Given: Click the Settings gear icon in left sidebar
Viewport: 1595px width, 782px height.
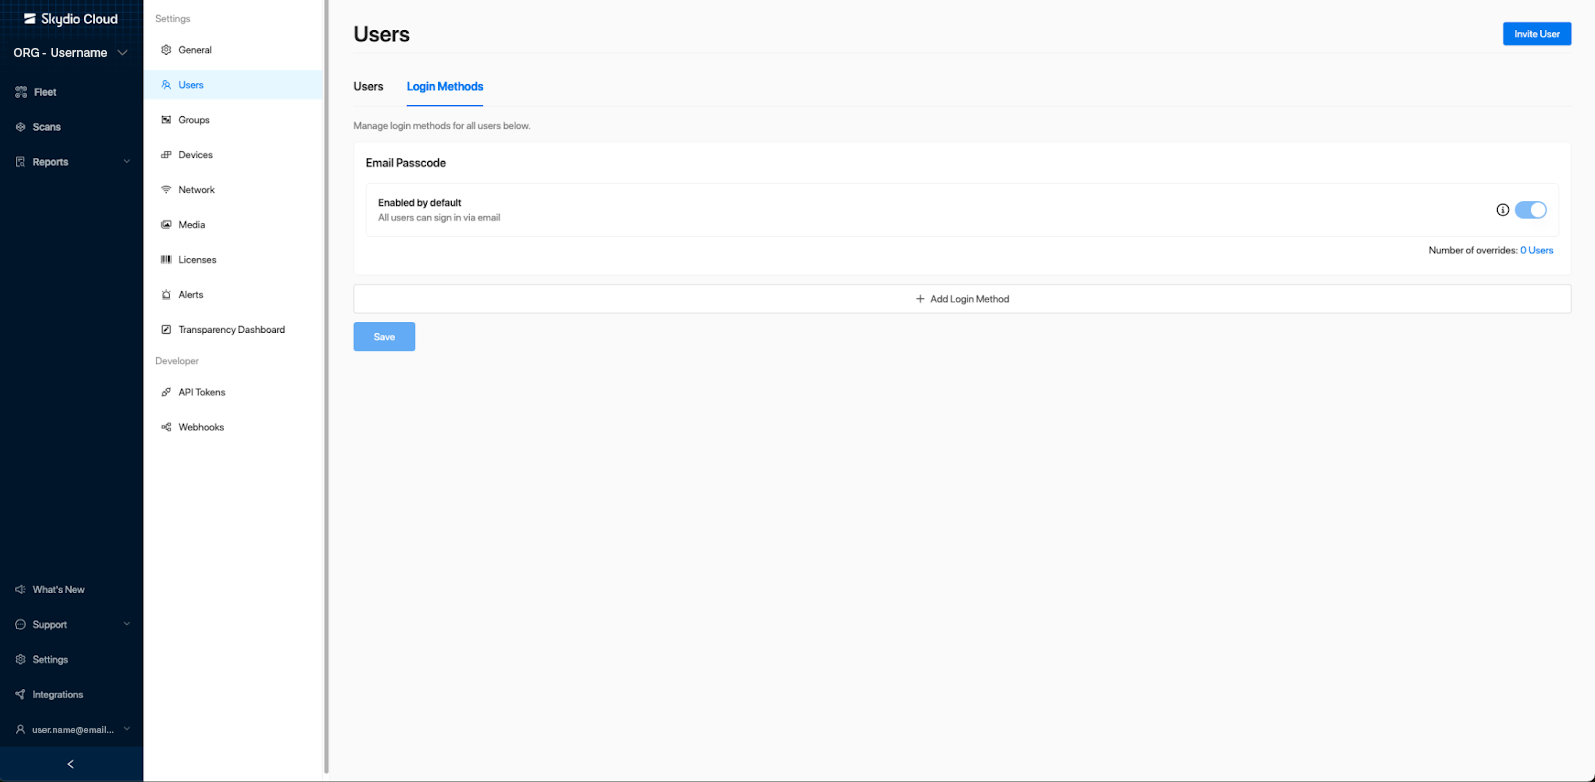Looking at the screenshot, I should [21, 660].
